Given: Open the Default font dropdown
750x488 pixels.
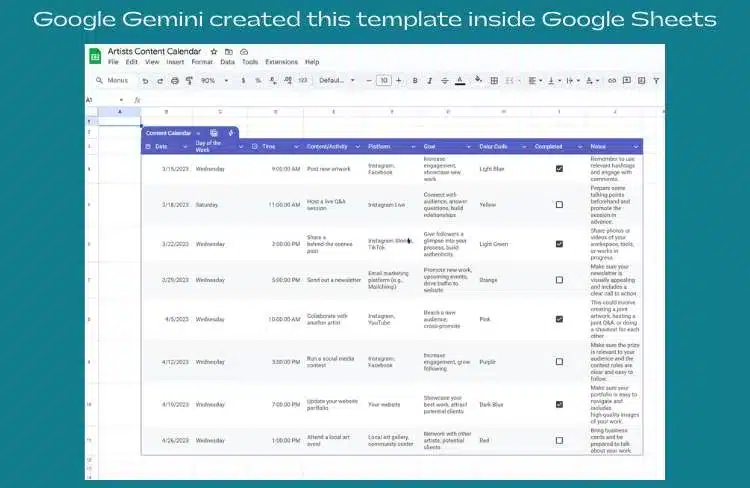Looking at the screenshot, I should 337,81.
